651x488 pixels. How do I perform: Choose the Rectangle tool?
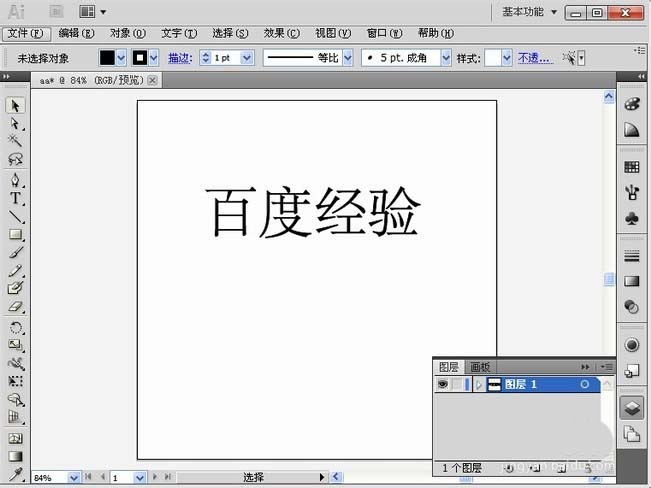(15, 234)
